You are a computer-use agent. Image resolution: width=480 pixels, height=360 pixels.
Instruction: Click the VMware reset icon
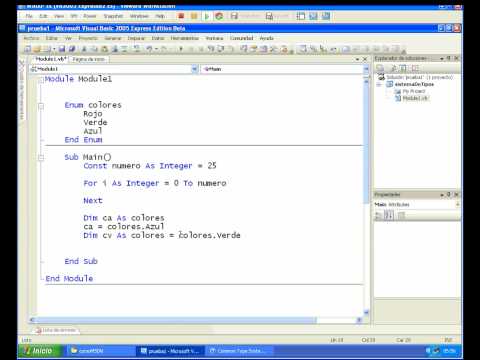point(219,16)
